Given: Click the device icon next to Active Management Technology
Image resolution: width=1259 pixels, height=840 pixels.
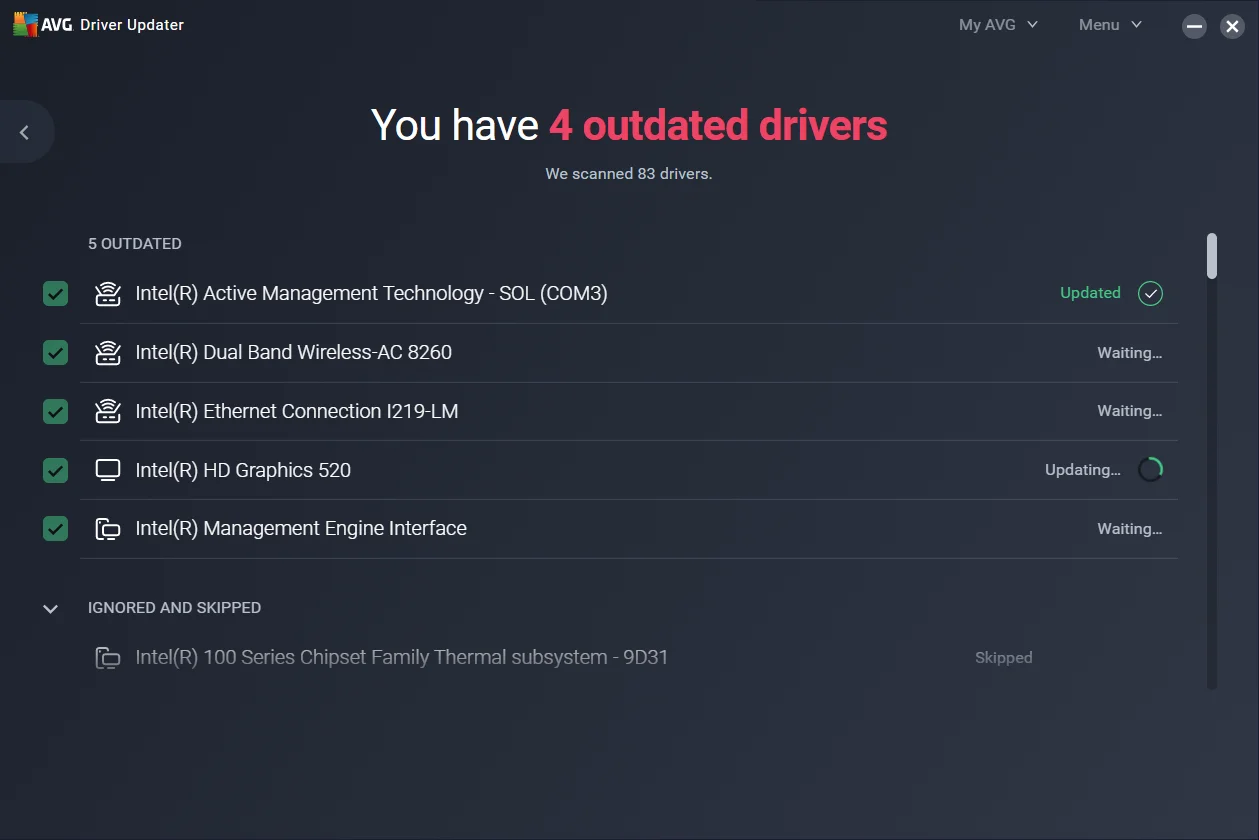Looking at the screenshot, I should coord(107,293).
